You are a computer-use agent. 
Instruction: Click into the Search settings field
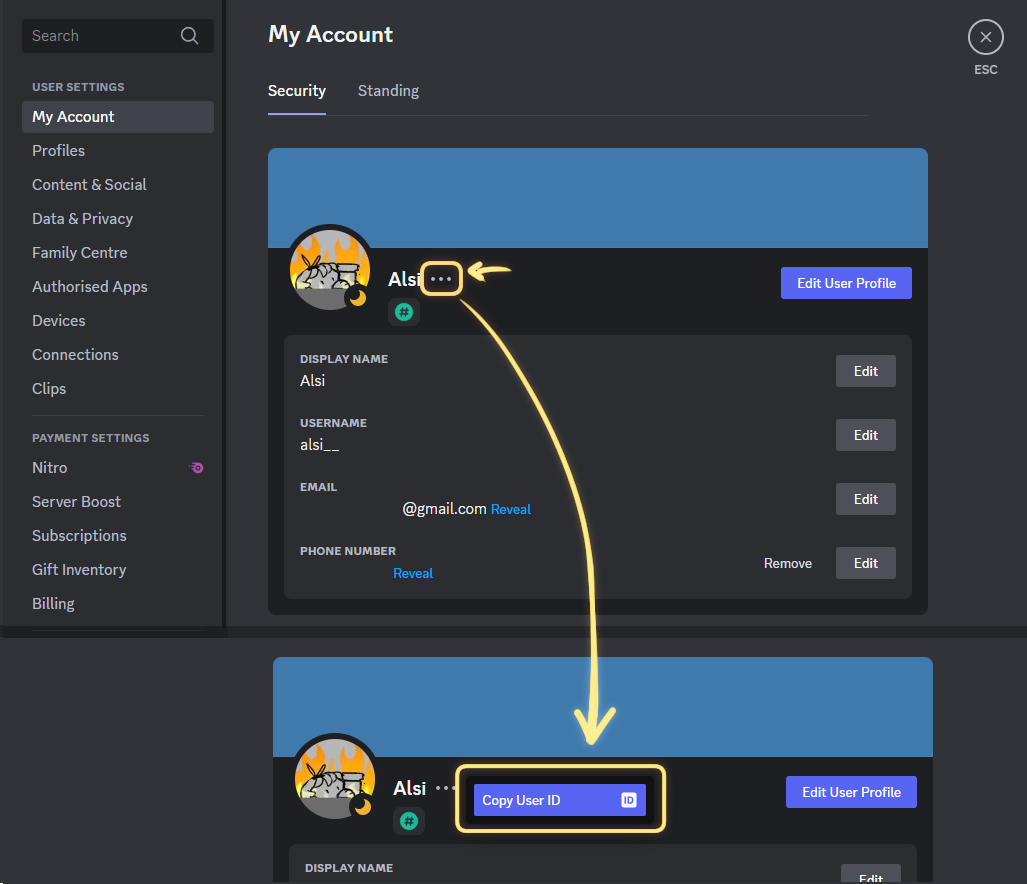click(100, 36)
